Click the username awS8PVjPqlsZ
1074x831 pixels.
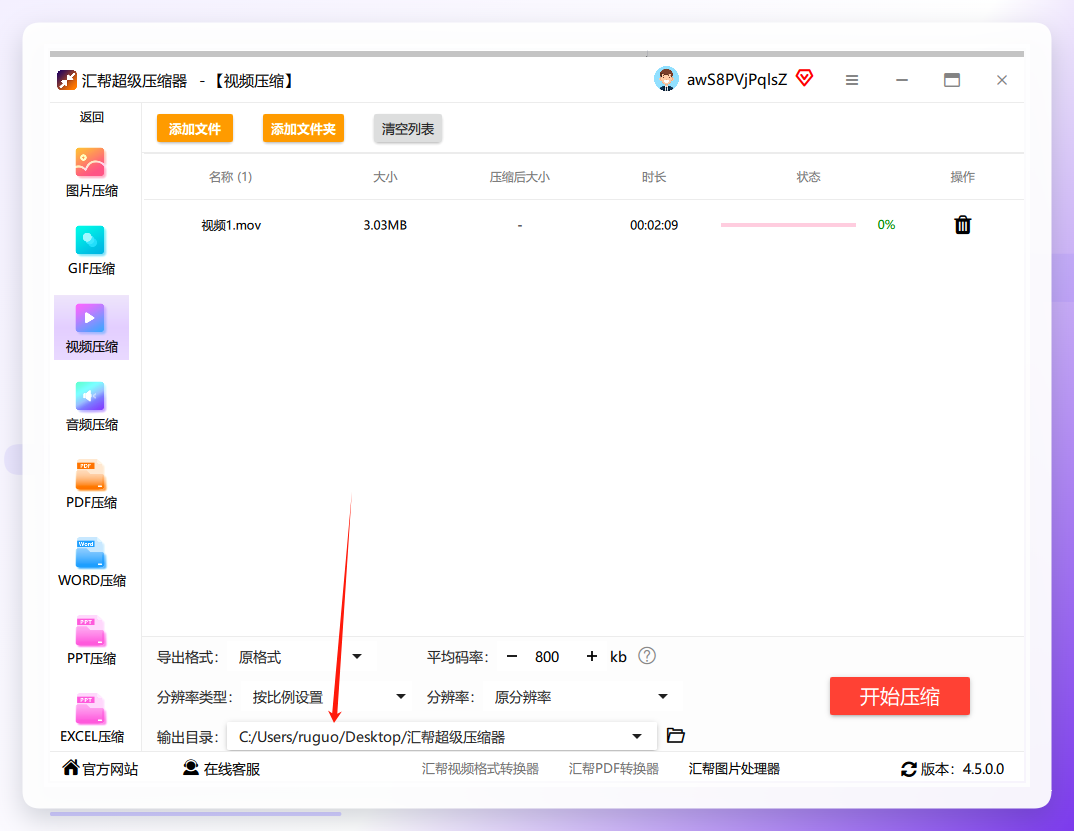[x=737, y=80]
